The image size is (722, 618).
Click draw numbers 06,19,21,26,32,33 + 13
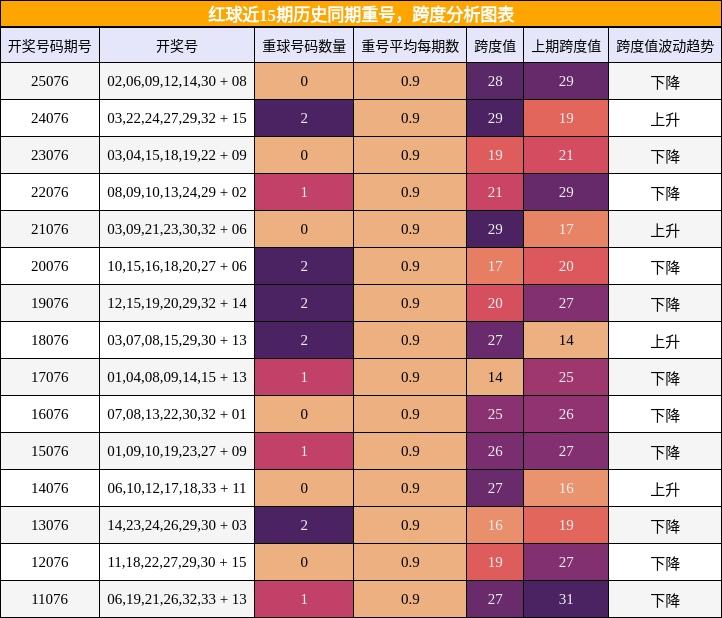pyautogui.click(x=177, y=599)
